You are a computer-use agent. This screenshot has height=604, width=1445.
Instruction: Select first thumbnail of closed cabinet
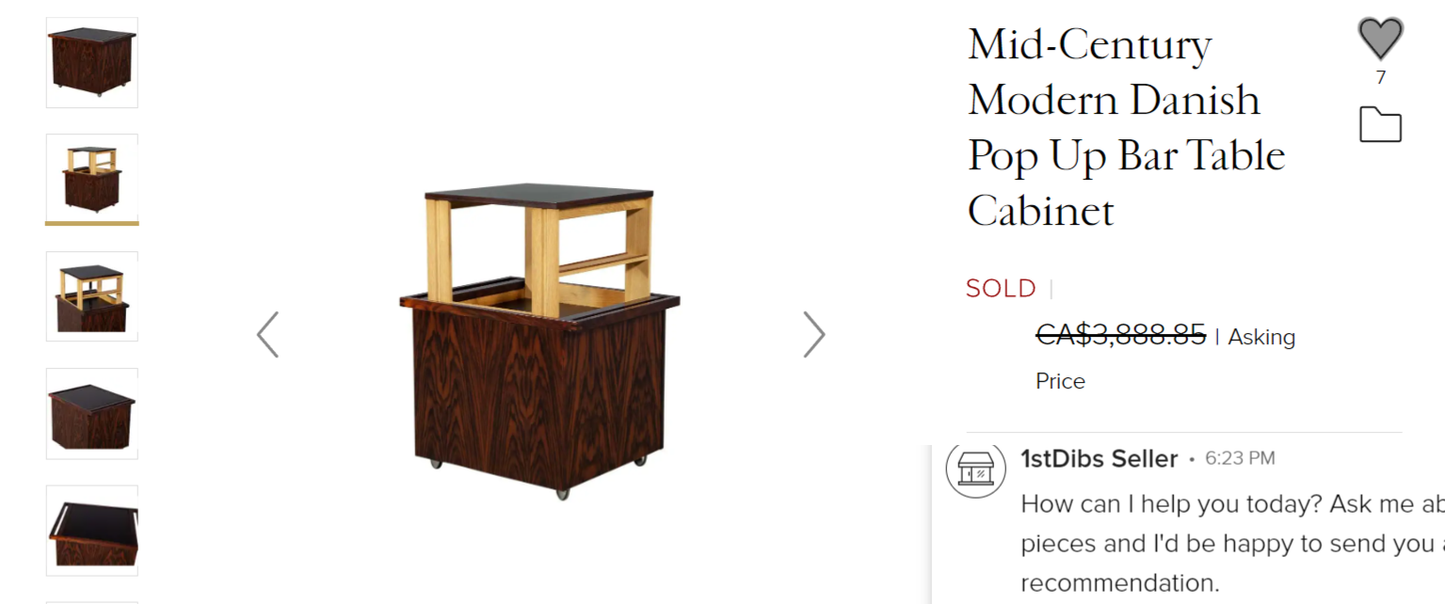click(92, 62)
